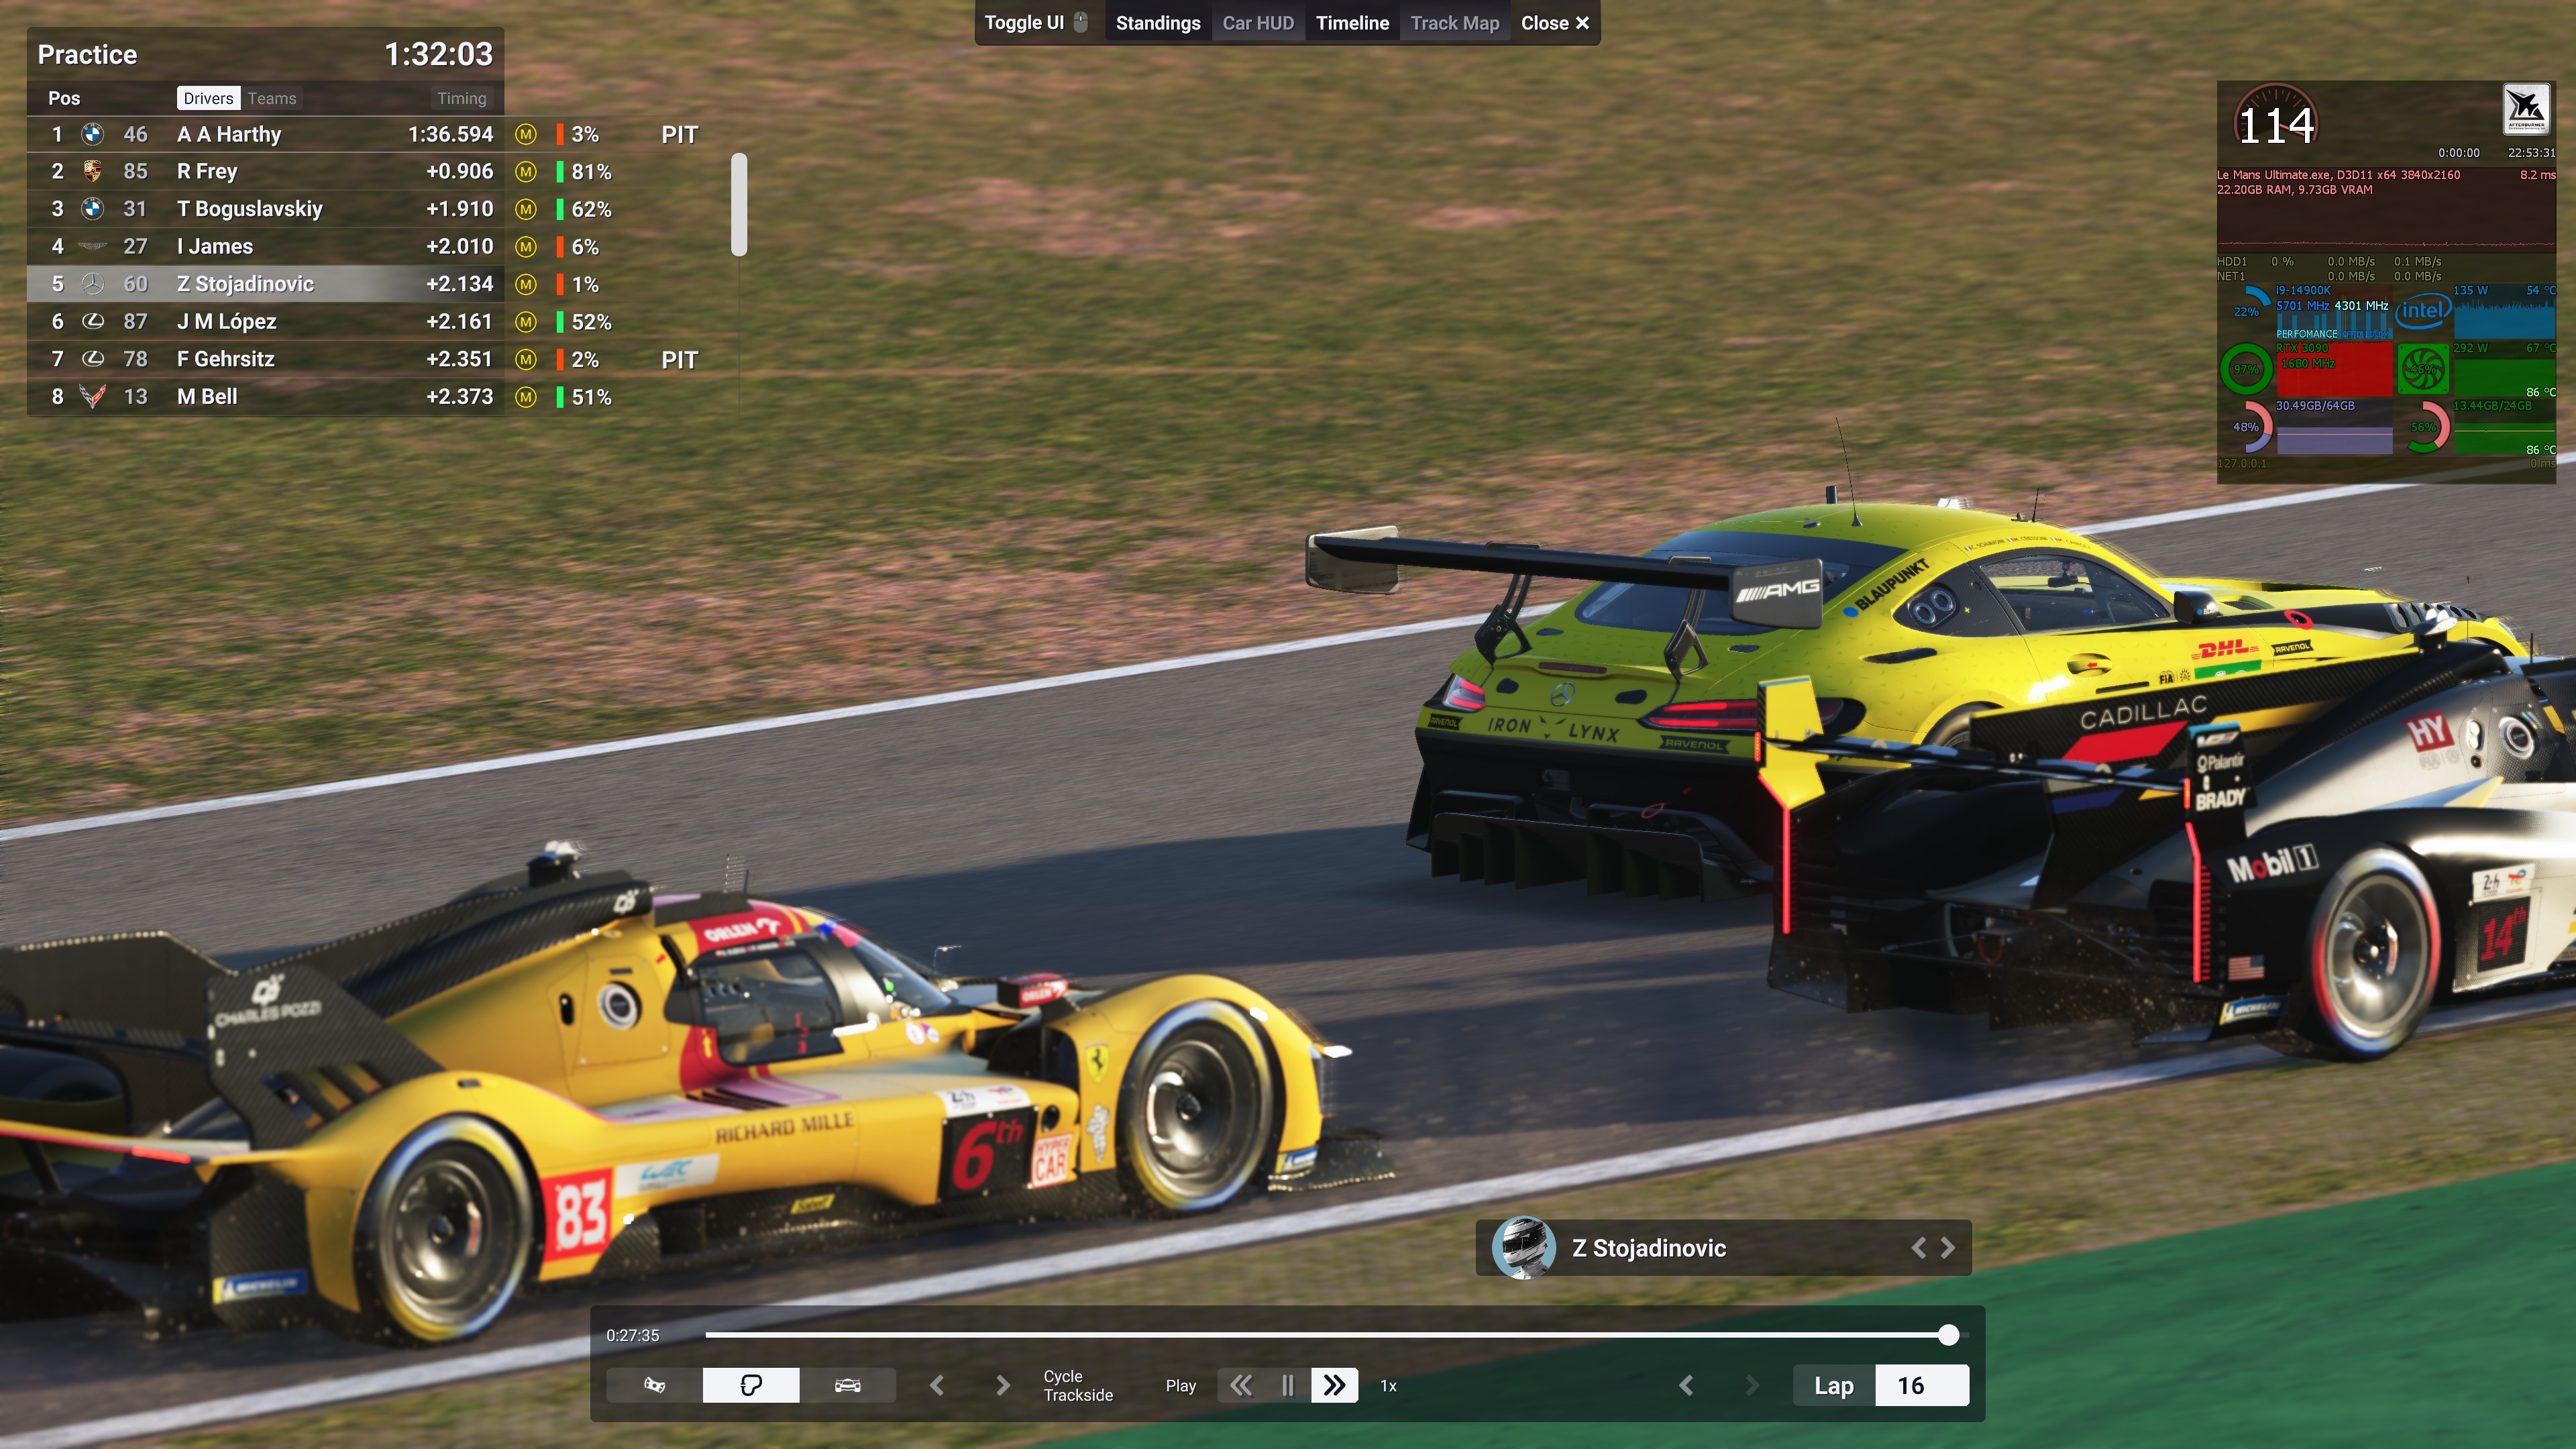This screenshot has height=1449, width=2576.
Task: Toggle the Car HUD overlay
Action: (1258, 23)
